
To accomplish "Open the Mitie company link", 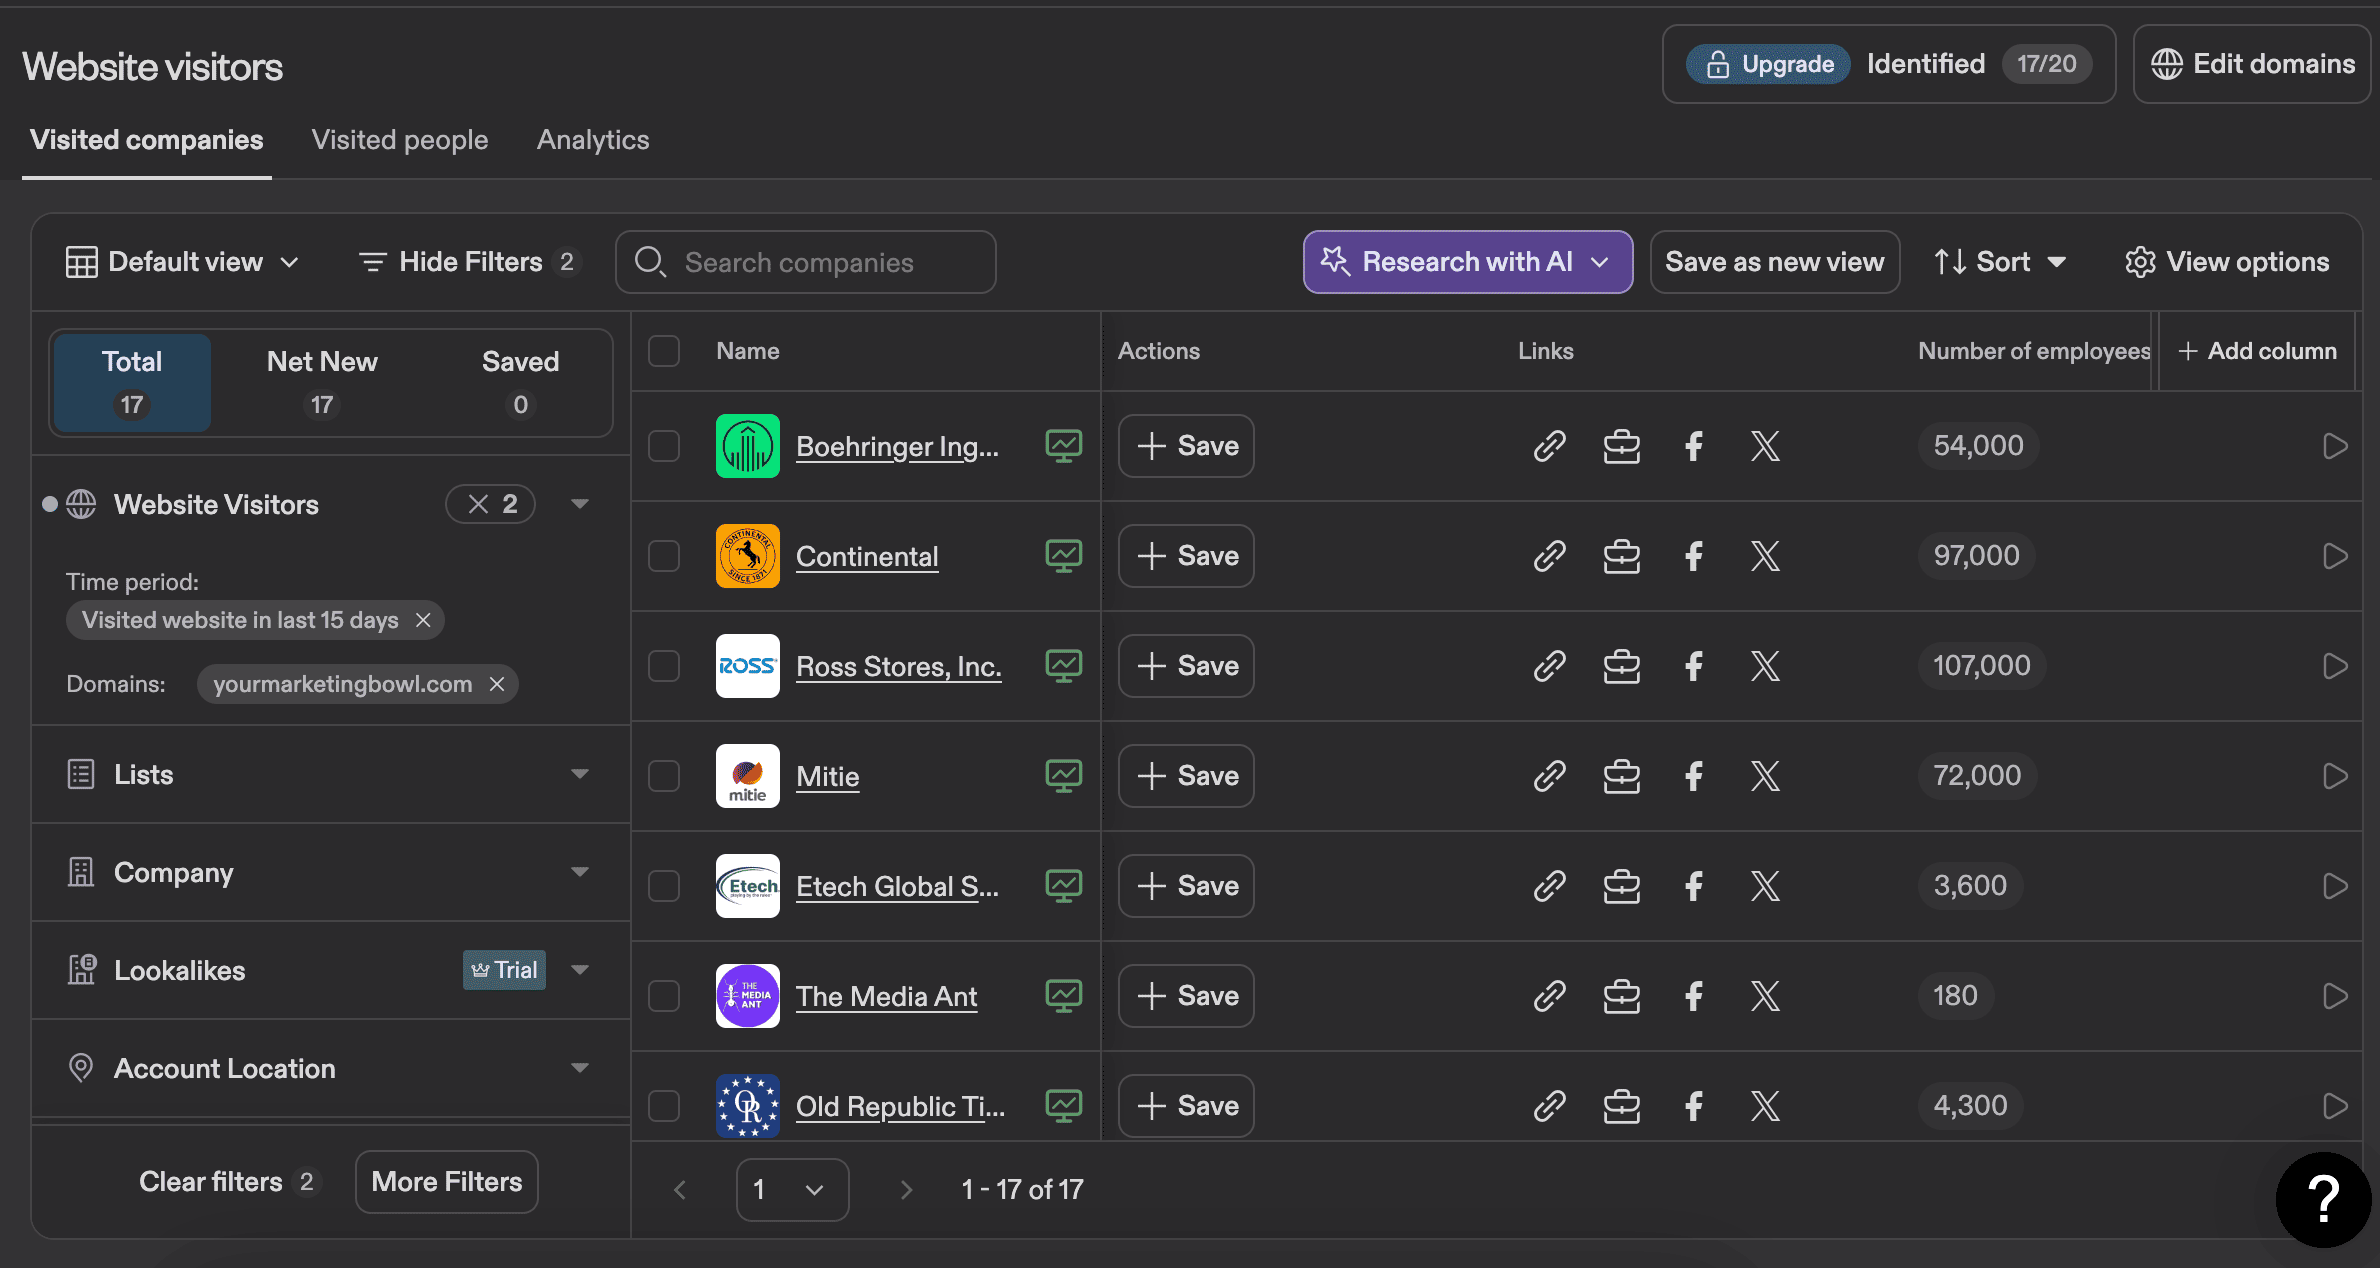I will (827, 776).
